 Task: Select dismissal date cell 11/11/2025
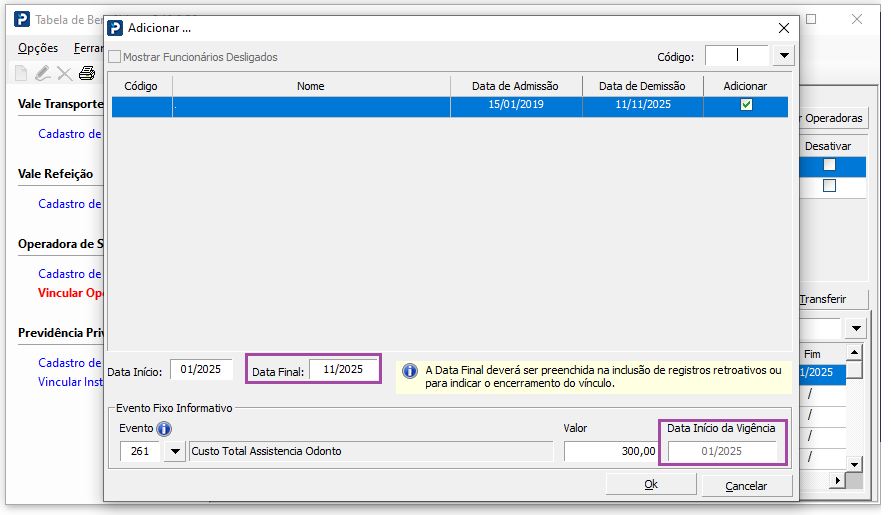coord(643,105)
